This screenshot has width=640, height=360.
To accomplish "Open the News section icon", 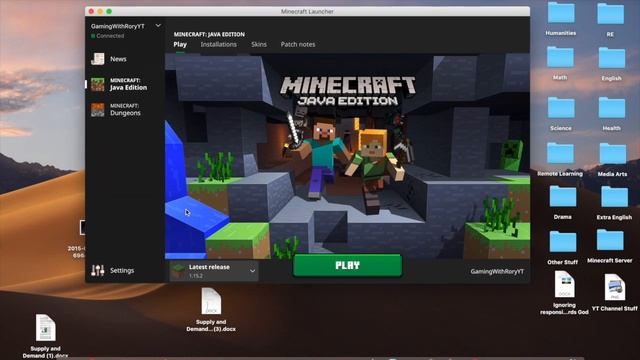I will (98, 59).
